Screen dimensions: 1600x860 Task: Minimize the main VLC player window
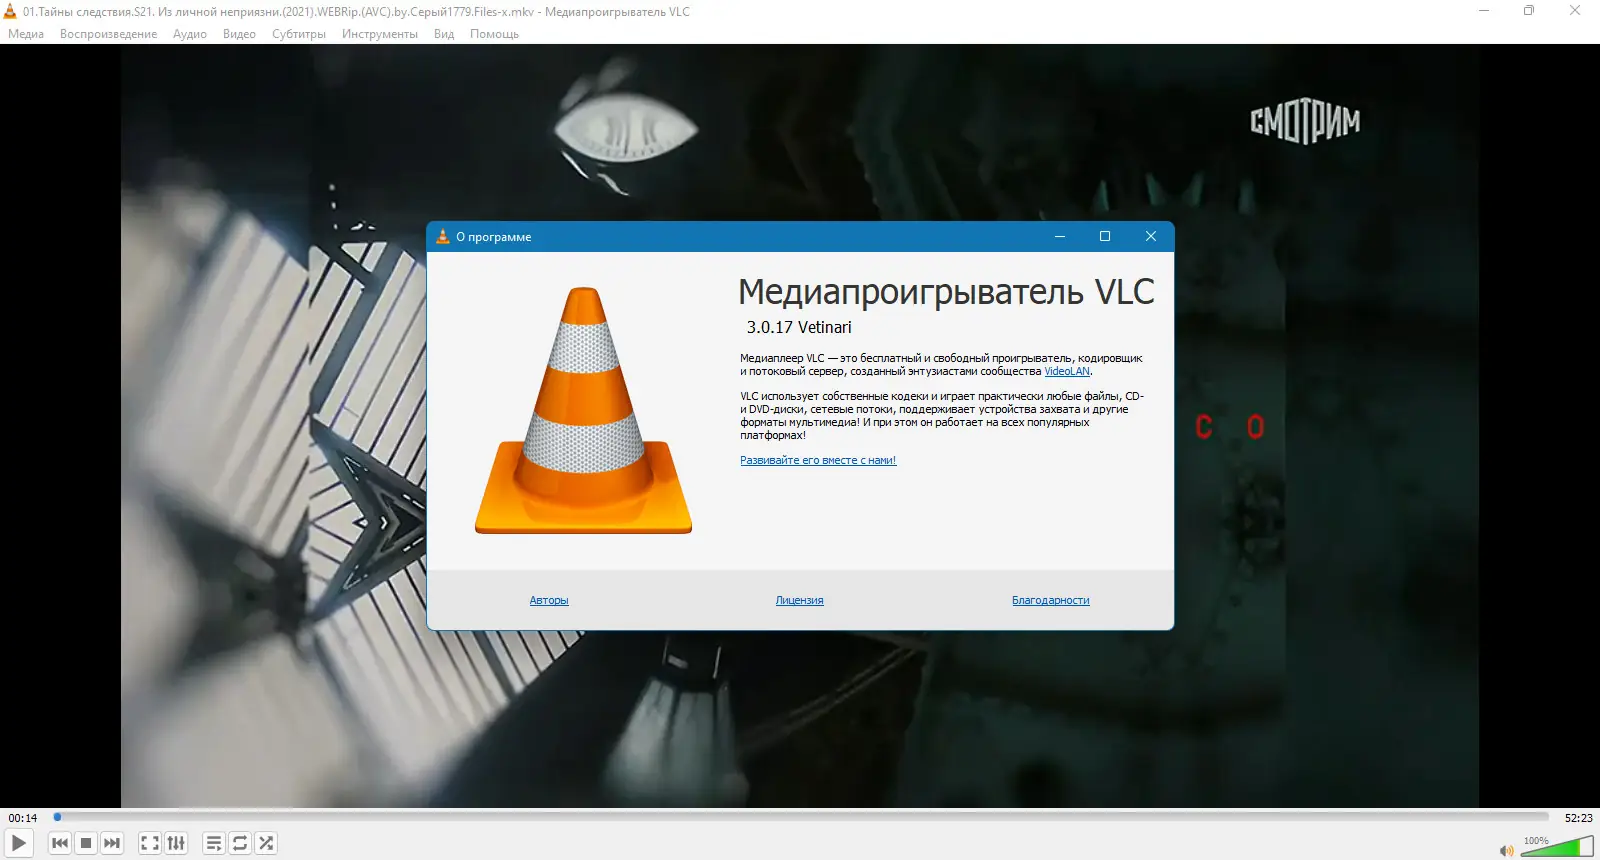click(1484, 11)
